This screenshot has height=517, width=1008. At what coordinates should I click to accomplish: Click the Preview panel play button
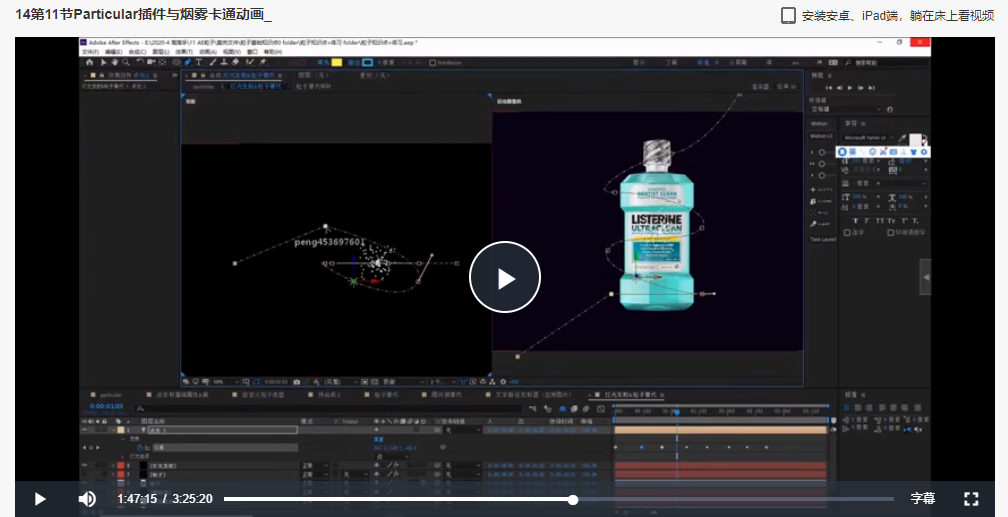[x=850, y=88]
